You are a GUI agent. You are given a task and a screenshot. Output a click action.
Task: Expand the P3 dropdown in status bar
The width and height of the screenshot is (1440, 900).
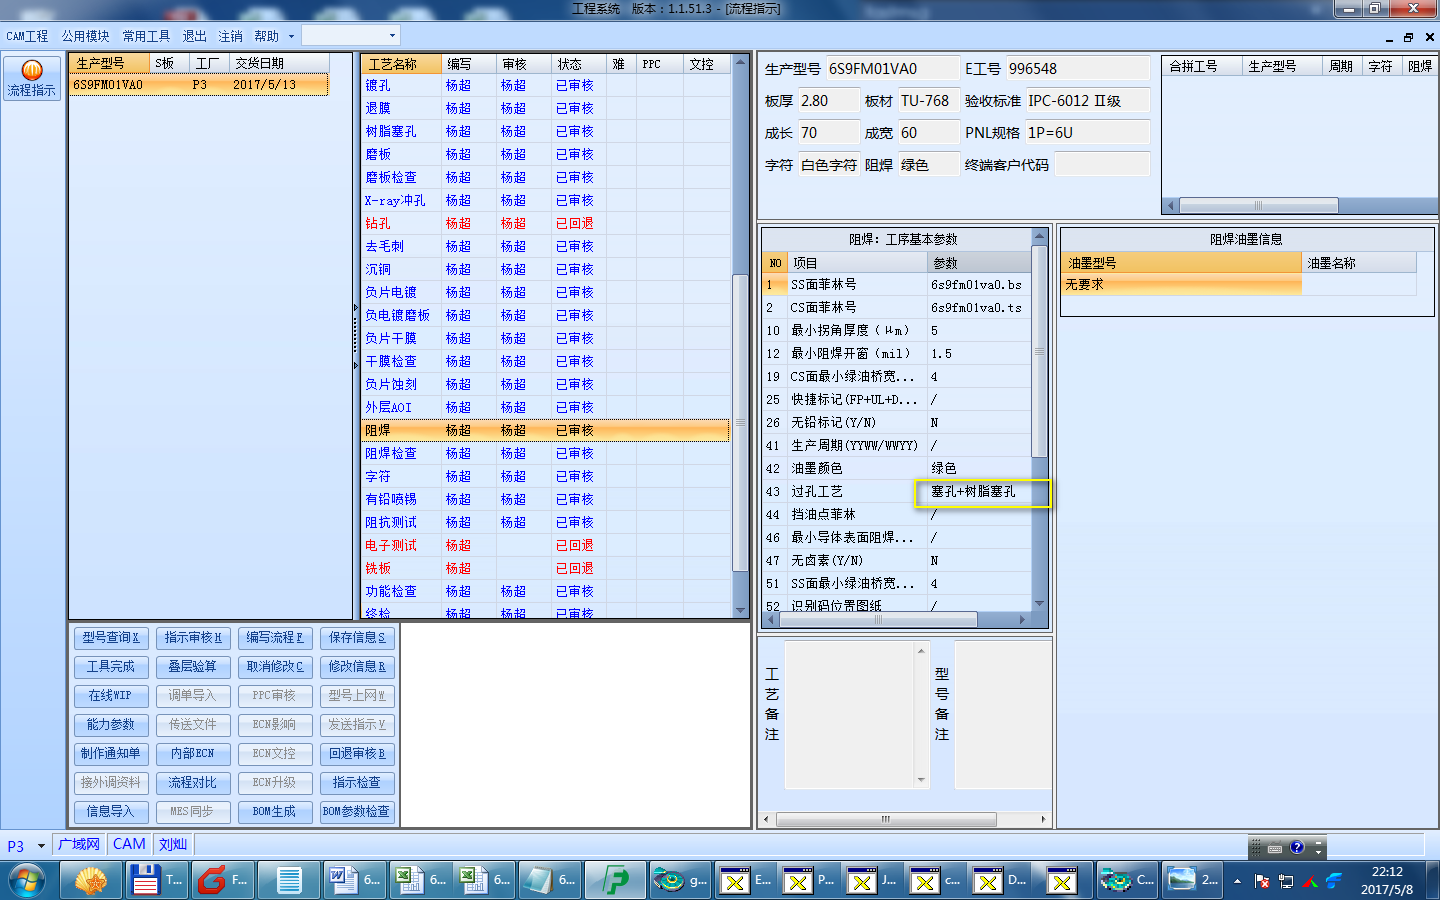tap(41, 846)
